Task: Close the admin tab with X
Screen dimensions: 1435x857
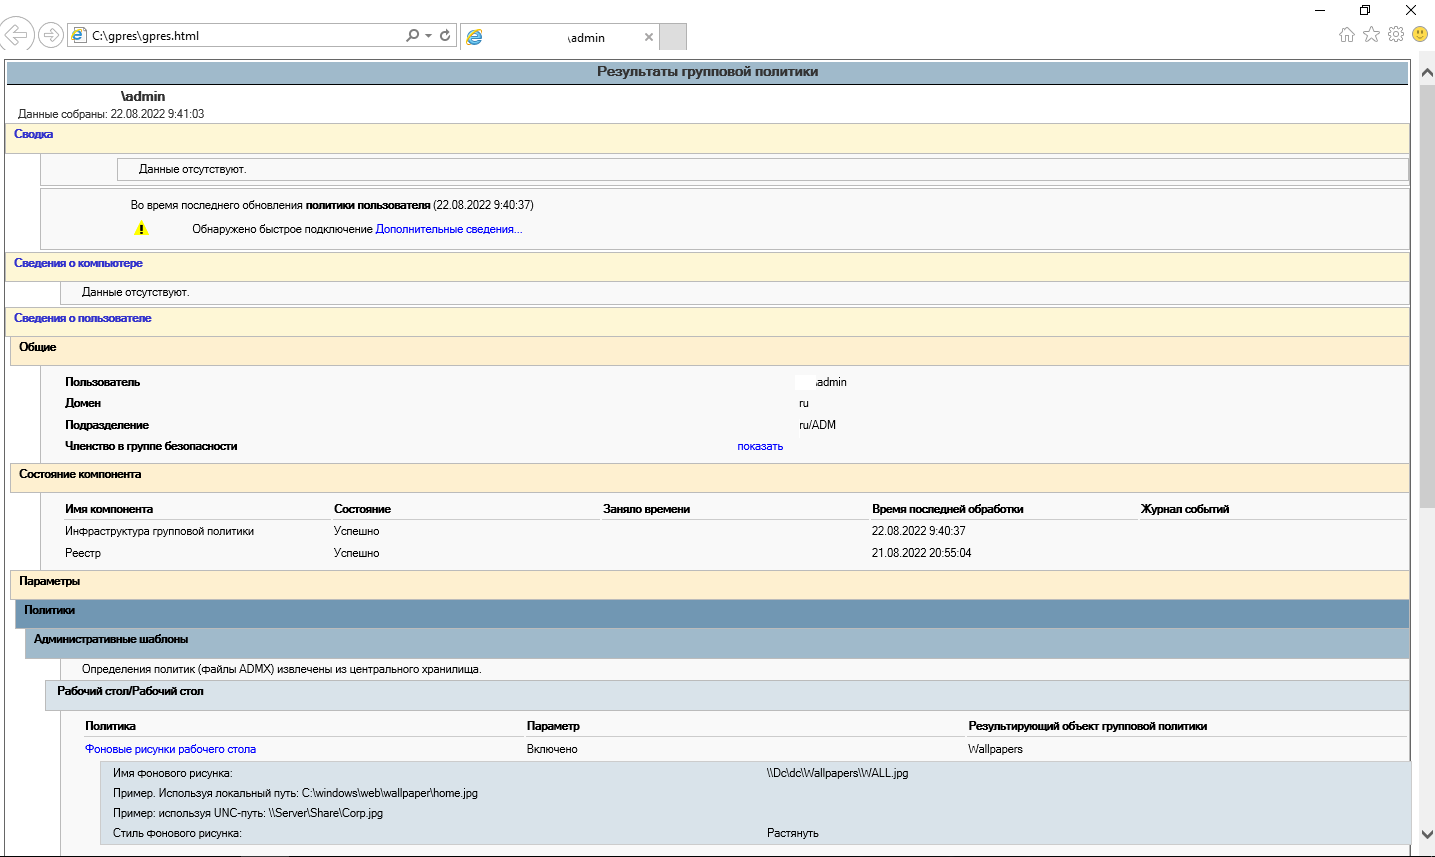Action: pos(649,37)
